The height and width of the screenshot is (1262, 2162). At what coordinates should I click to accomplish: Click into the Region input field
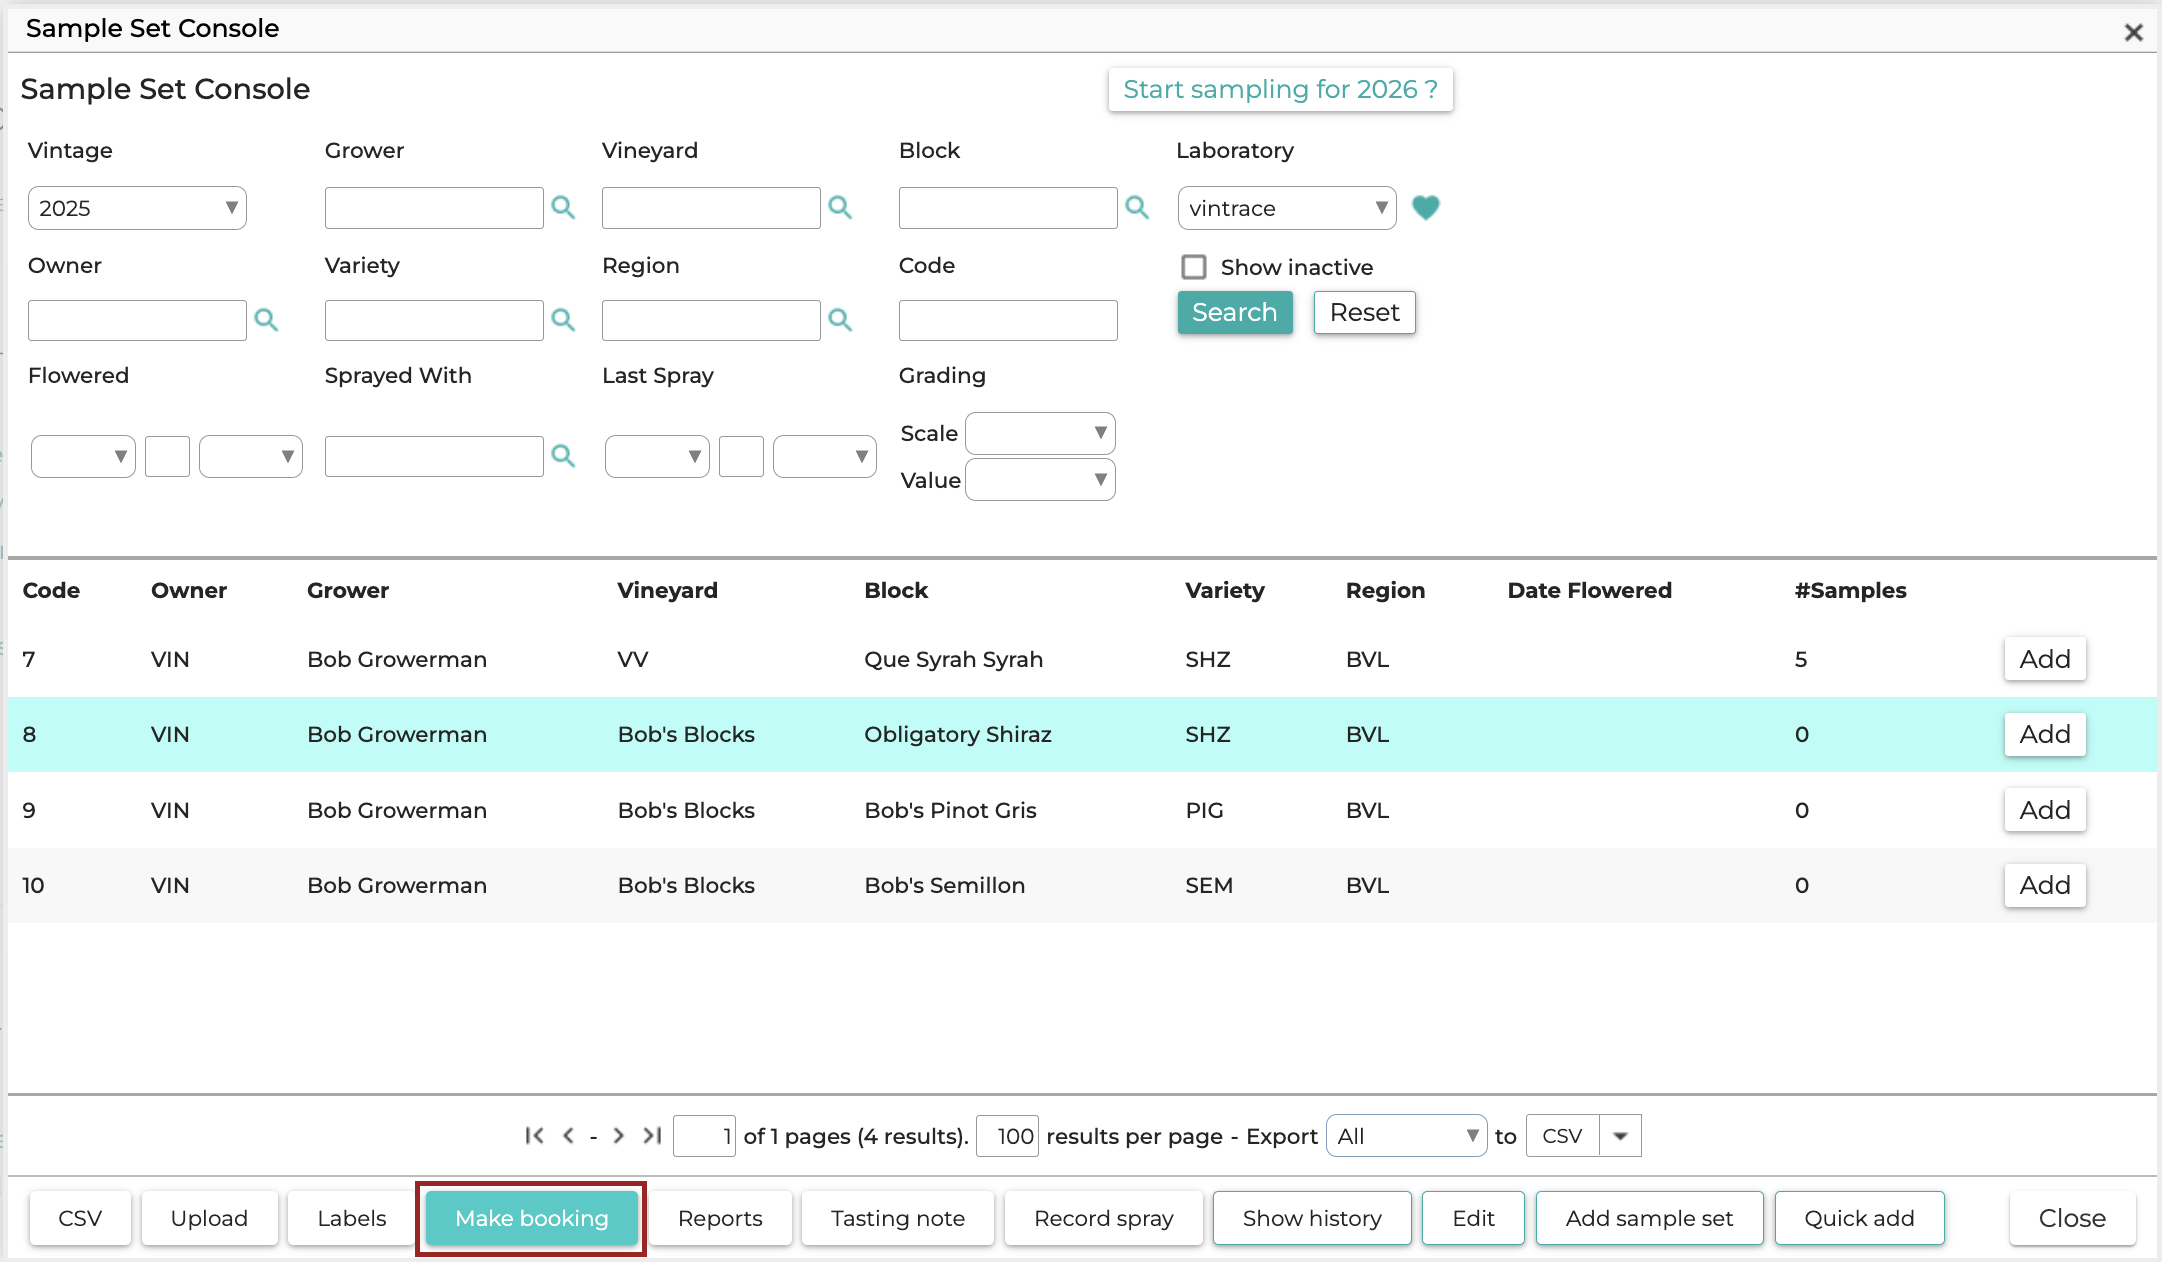711,320
